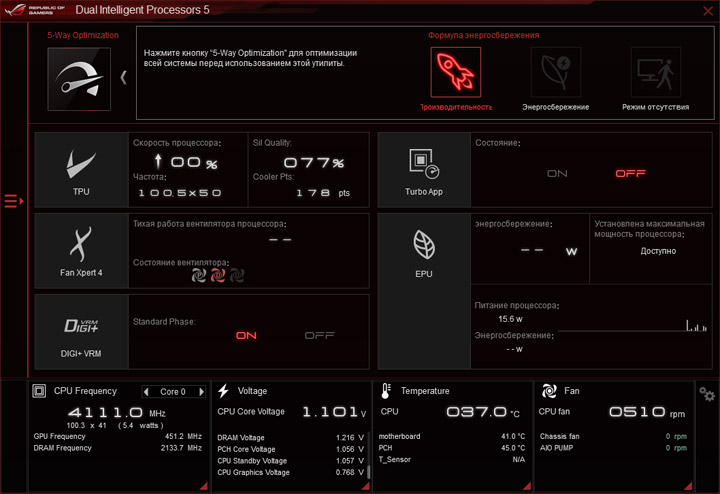The width and height of the screenshot is (720, 494).
Task: Open the DIGI+ VRM panel
Action: (82, 332)
